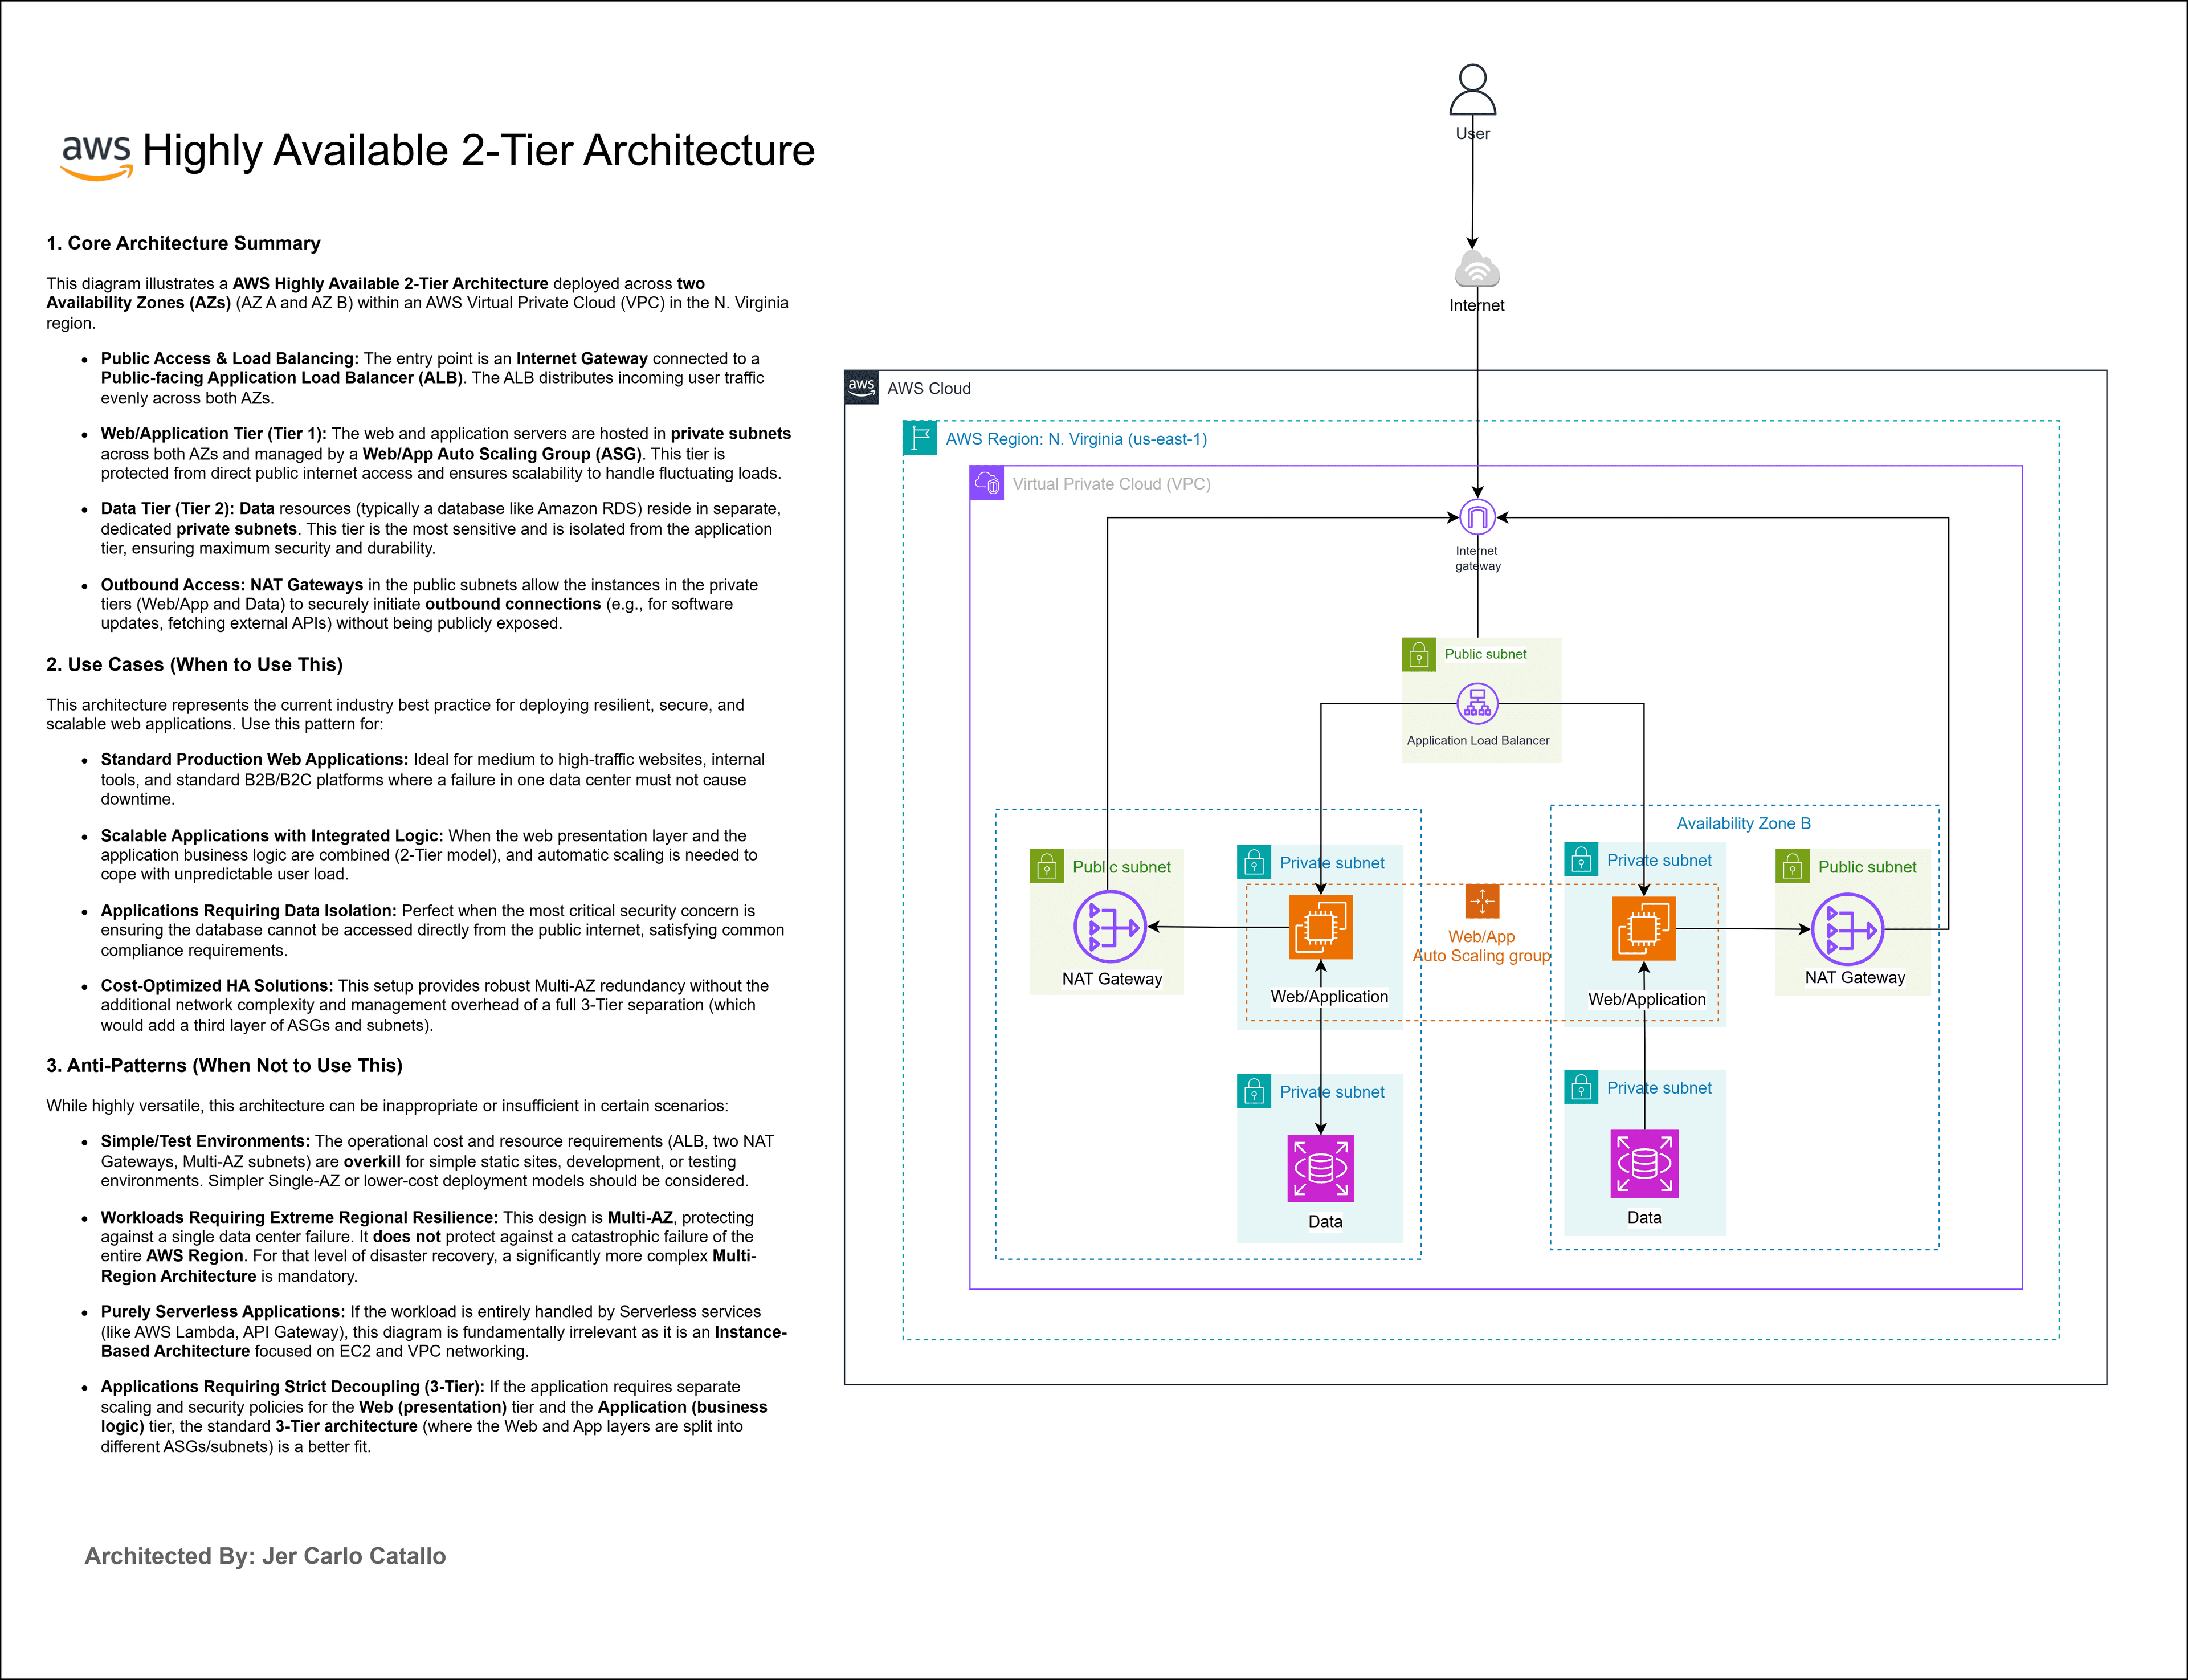This screenshot has height=1680, width=2188.
Task: Select the left Web/Application EC2 icon
Action: [x=1320, y=927]
